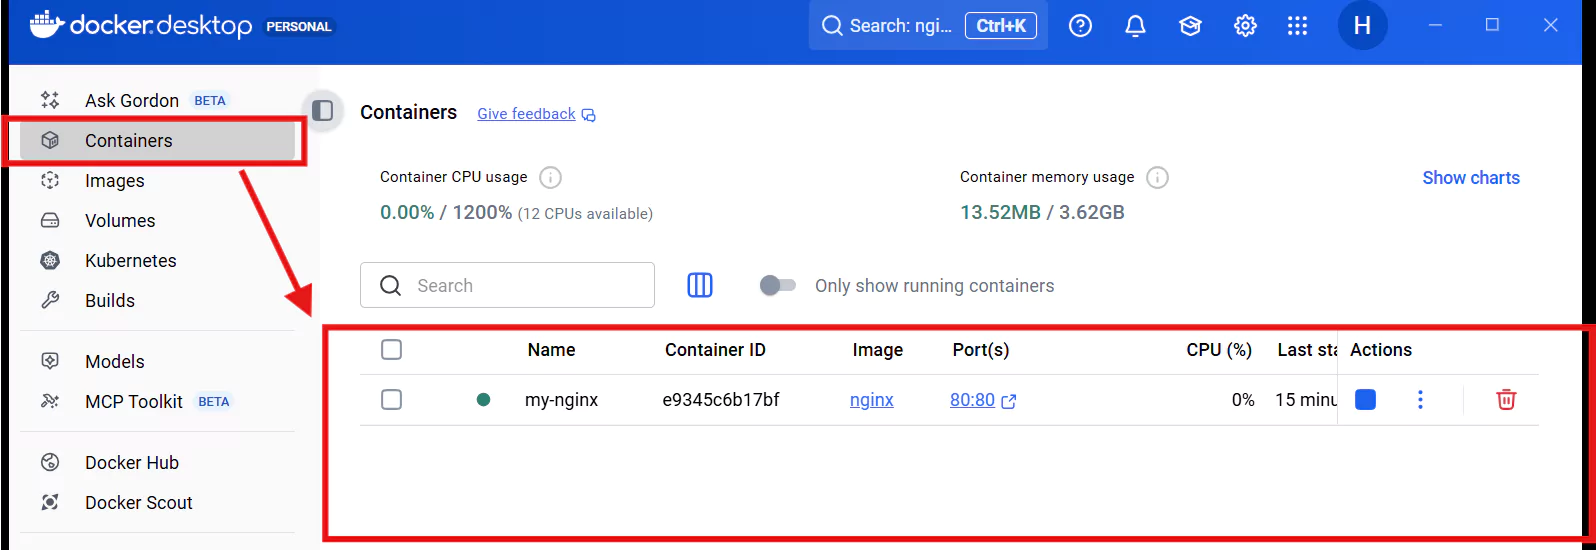Image resolution: width=1596 pixels, height=550 pixels.
Task: Click the 13.52MB / 3.62GB memory value
Action: (1042, 212)
